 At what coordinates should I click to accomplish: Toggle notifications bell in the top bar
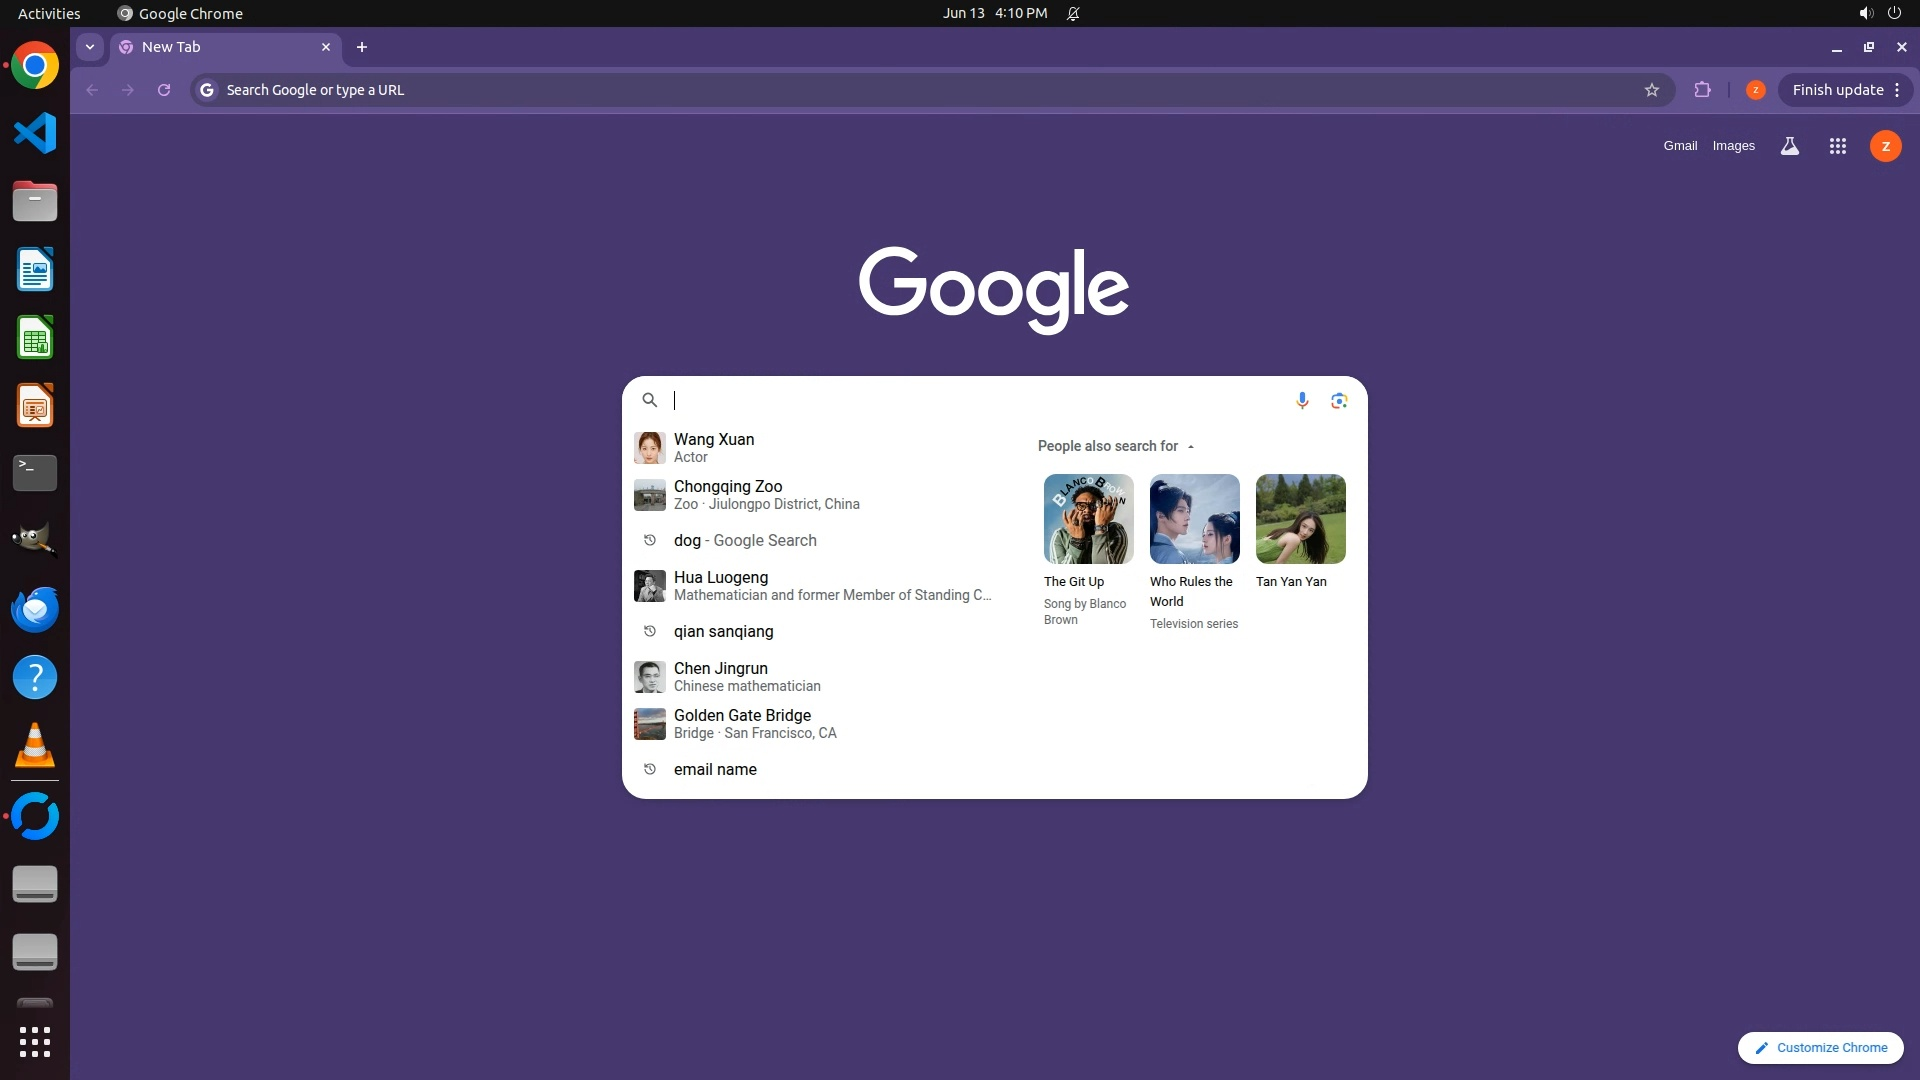click(1073, 13)
